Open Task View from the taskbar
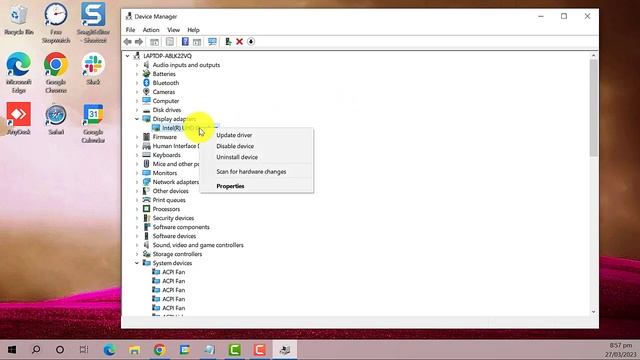Viewport: 640px width, 360px height. click(84, 350)
